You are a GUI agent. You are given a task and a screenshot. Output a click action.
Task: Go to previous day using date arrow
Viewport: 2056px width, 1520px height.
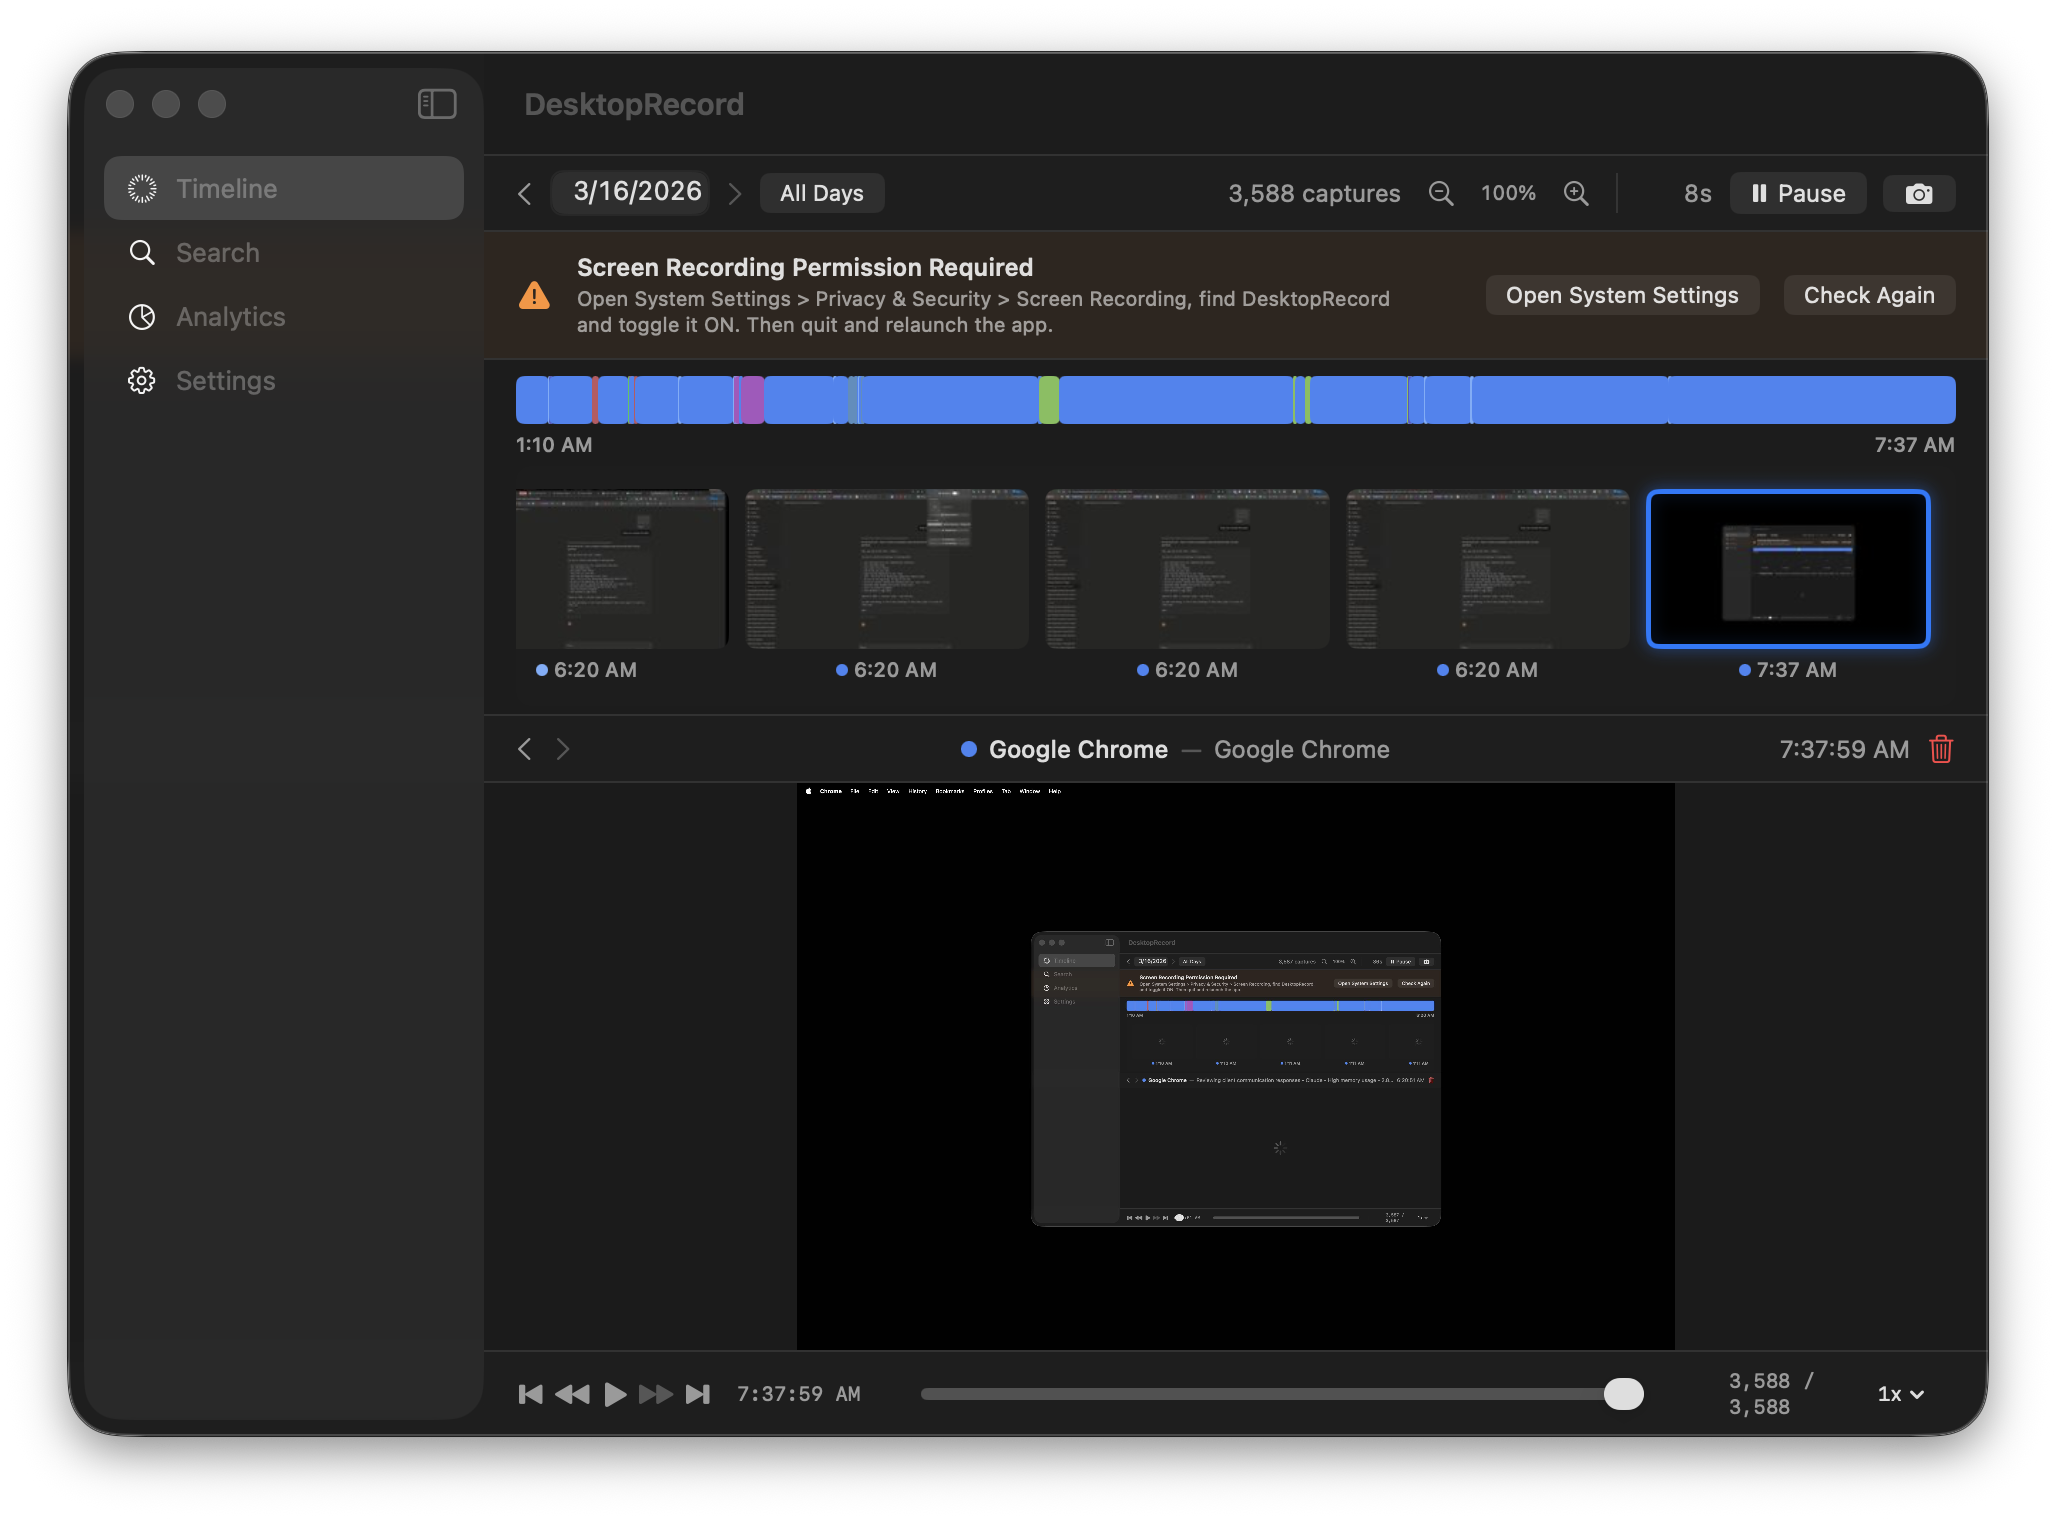(x=525, y=193)
